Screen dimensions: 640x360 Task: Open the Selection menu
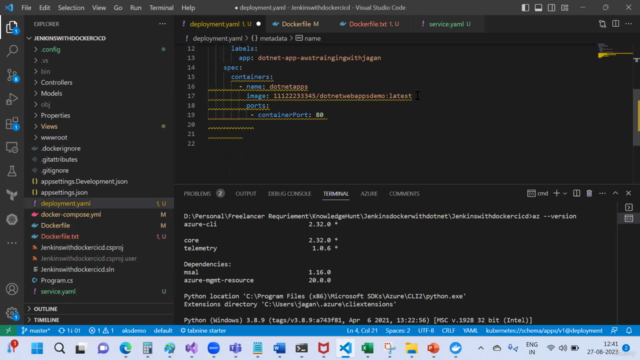tap(71, 8)
